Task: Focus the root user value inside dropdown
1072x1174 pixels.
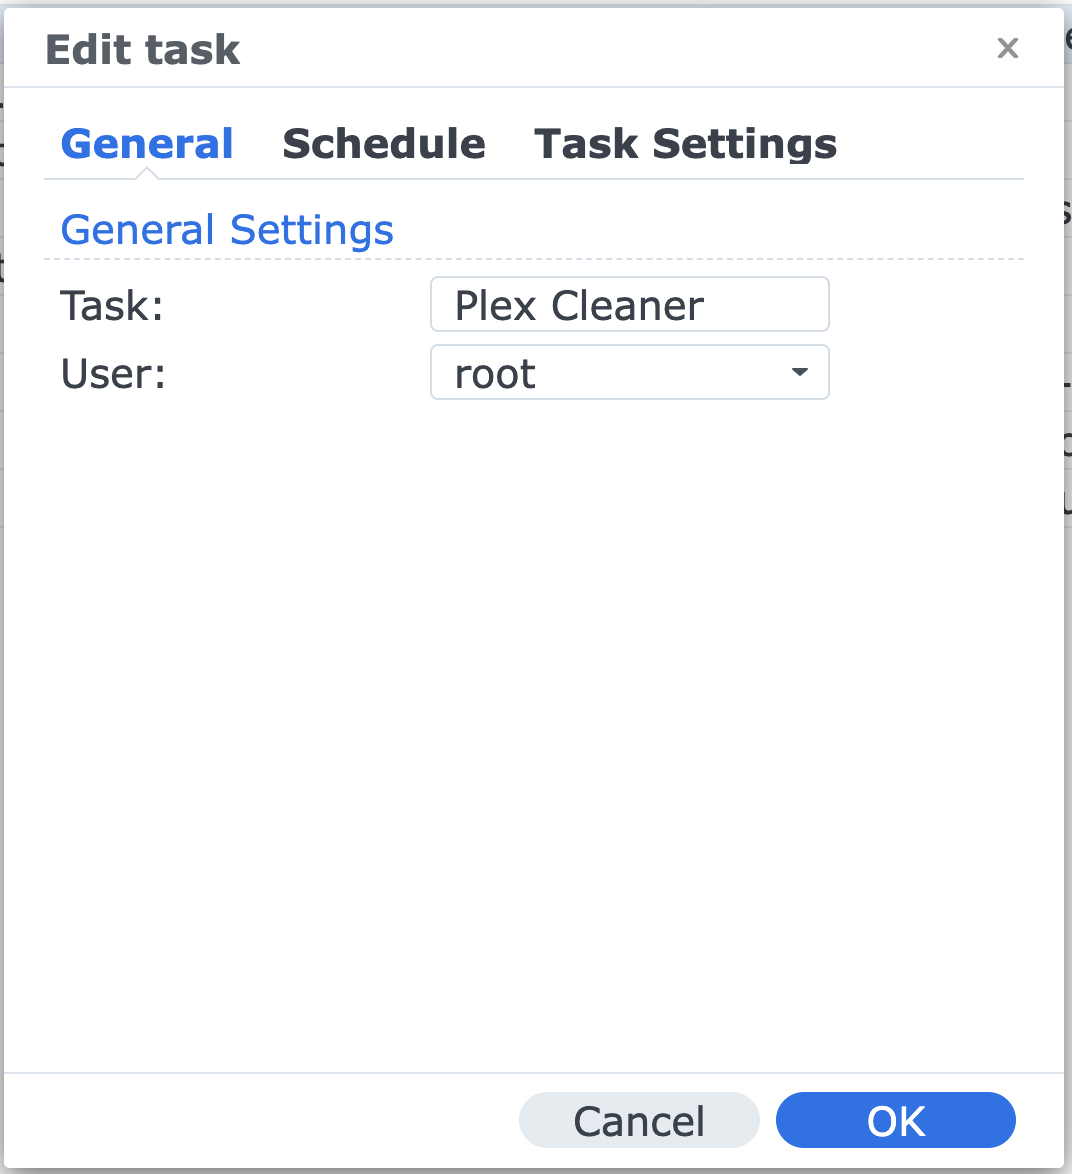Action: pyautogui.click(x=494, y=372)
